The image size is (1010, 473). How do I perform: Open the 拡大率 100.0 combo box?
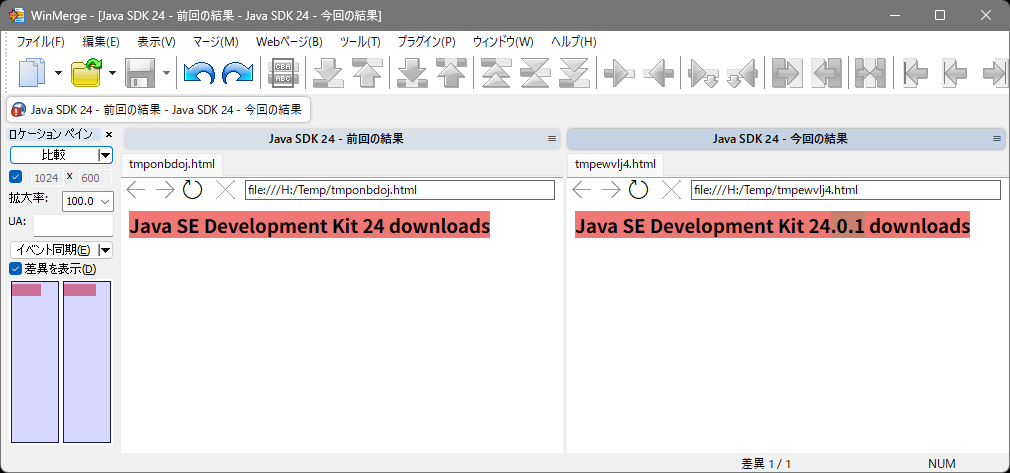[x=88, y=201]
